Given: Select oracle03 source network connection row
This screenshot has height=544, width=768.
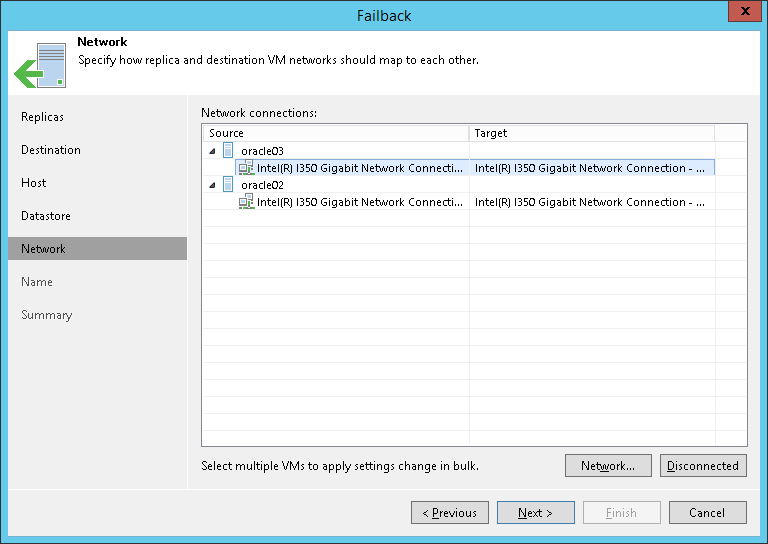Looking at the screenshot, I should point(352,168).
